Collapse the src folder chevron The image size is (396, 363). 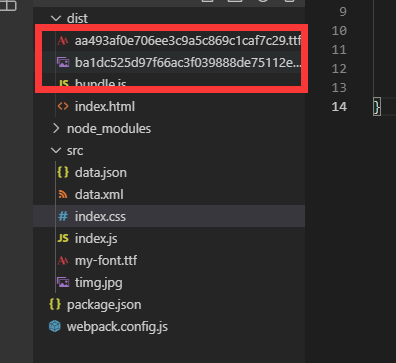pyautogui.click(x=56, y=151)
